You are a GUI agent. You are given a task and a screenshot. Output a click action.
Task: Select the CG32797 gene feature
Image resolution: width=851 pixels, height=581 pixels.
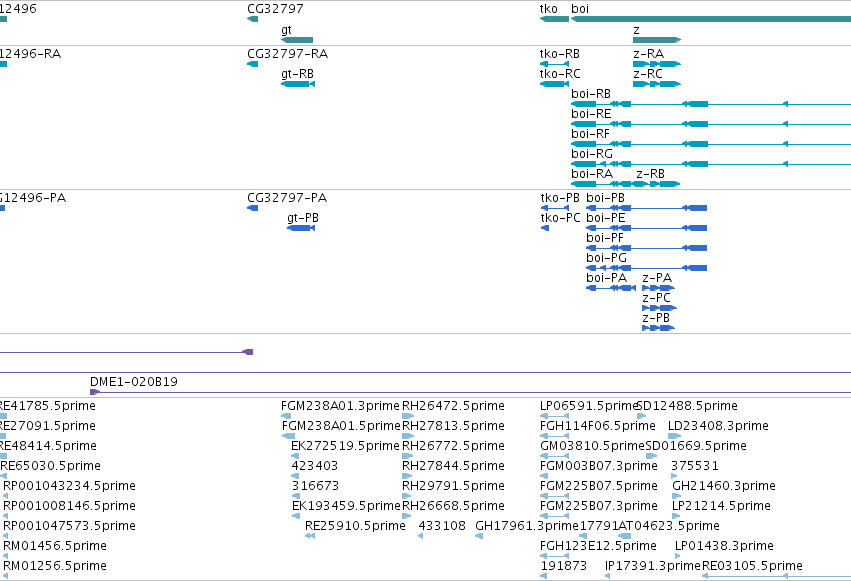coord(252,19)
